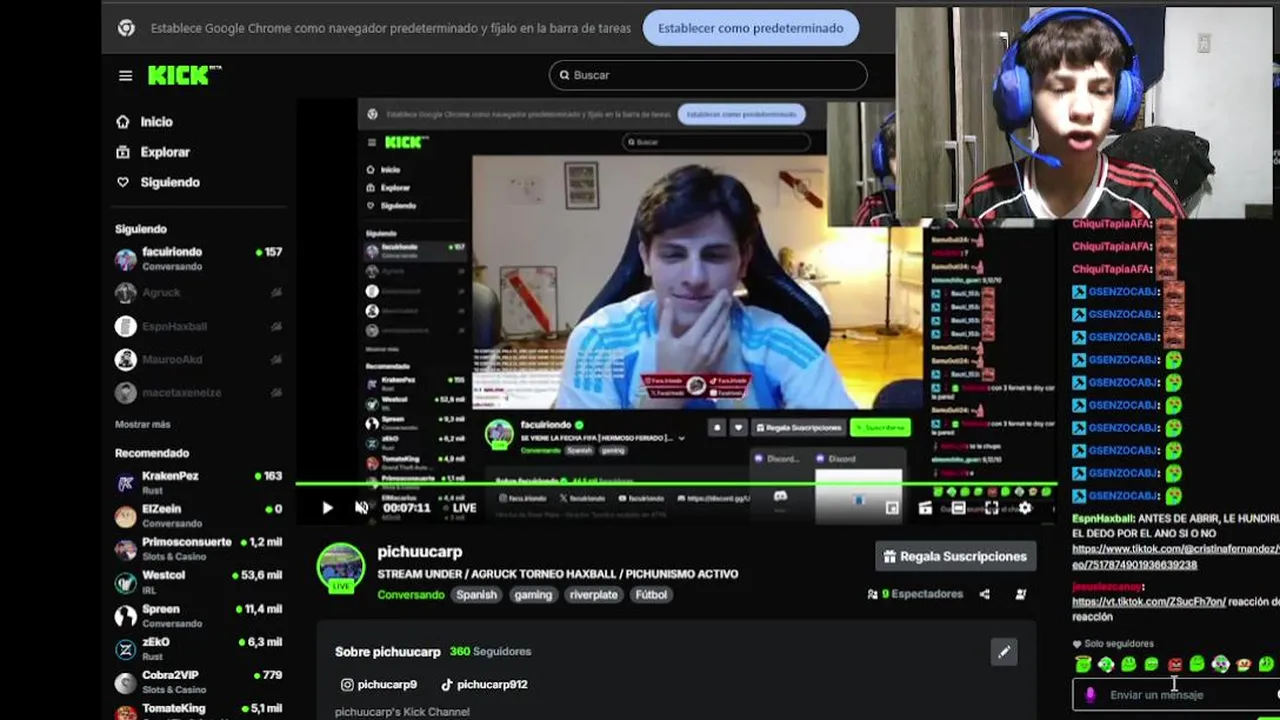Click Sobre pichuucarp heading
1280x720 pixels.
coord(387,651)
